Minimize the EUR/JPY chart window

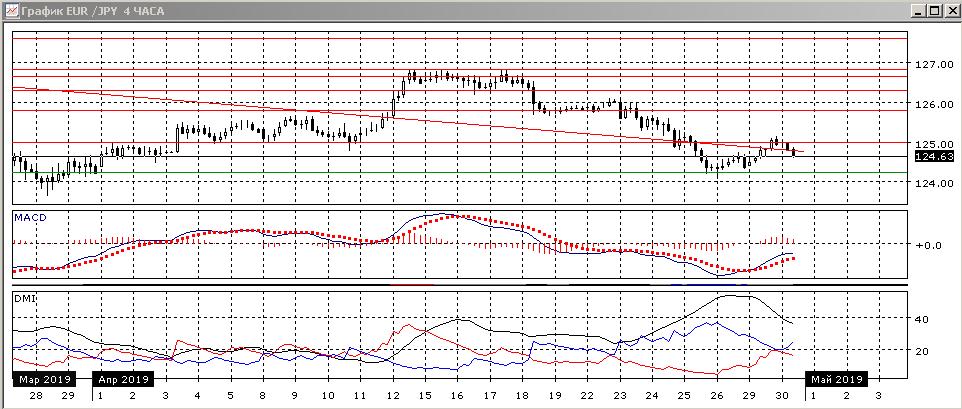click(x=915, y=10)
